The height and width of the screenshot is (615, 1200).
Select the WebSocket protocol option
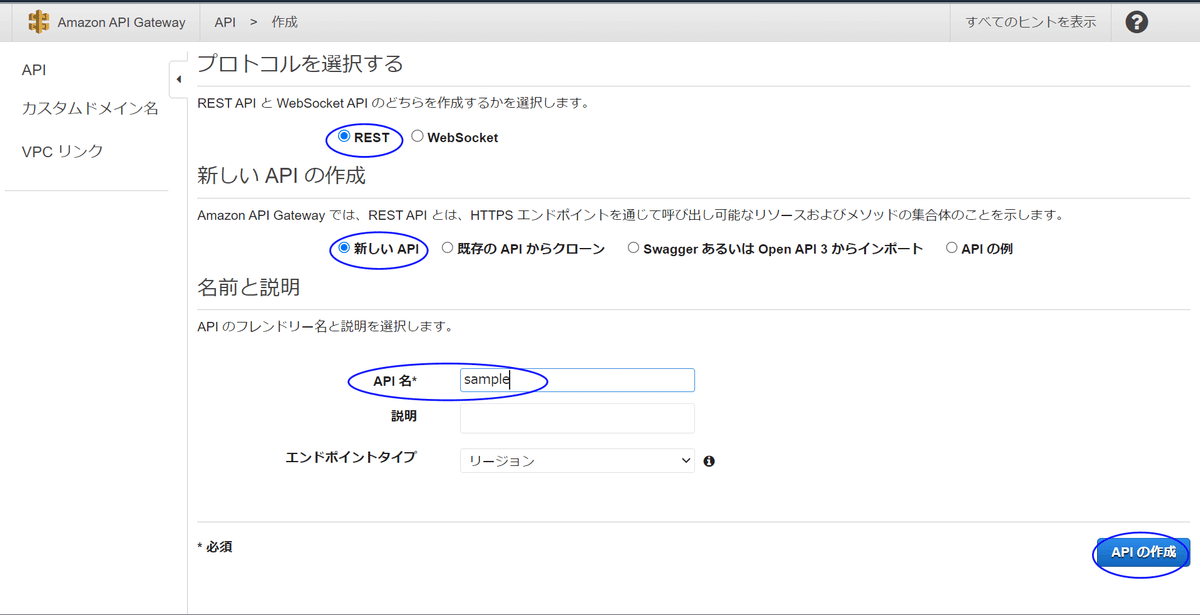(419, 137)
